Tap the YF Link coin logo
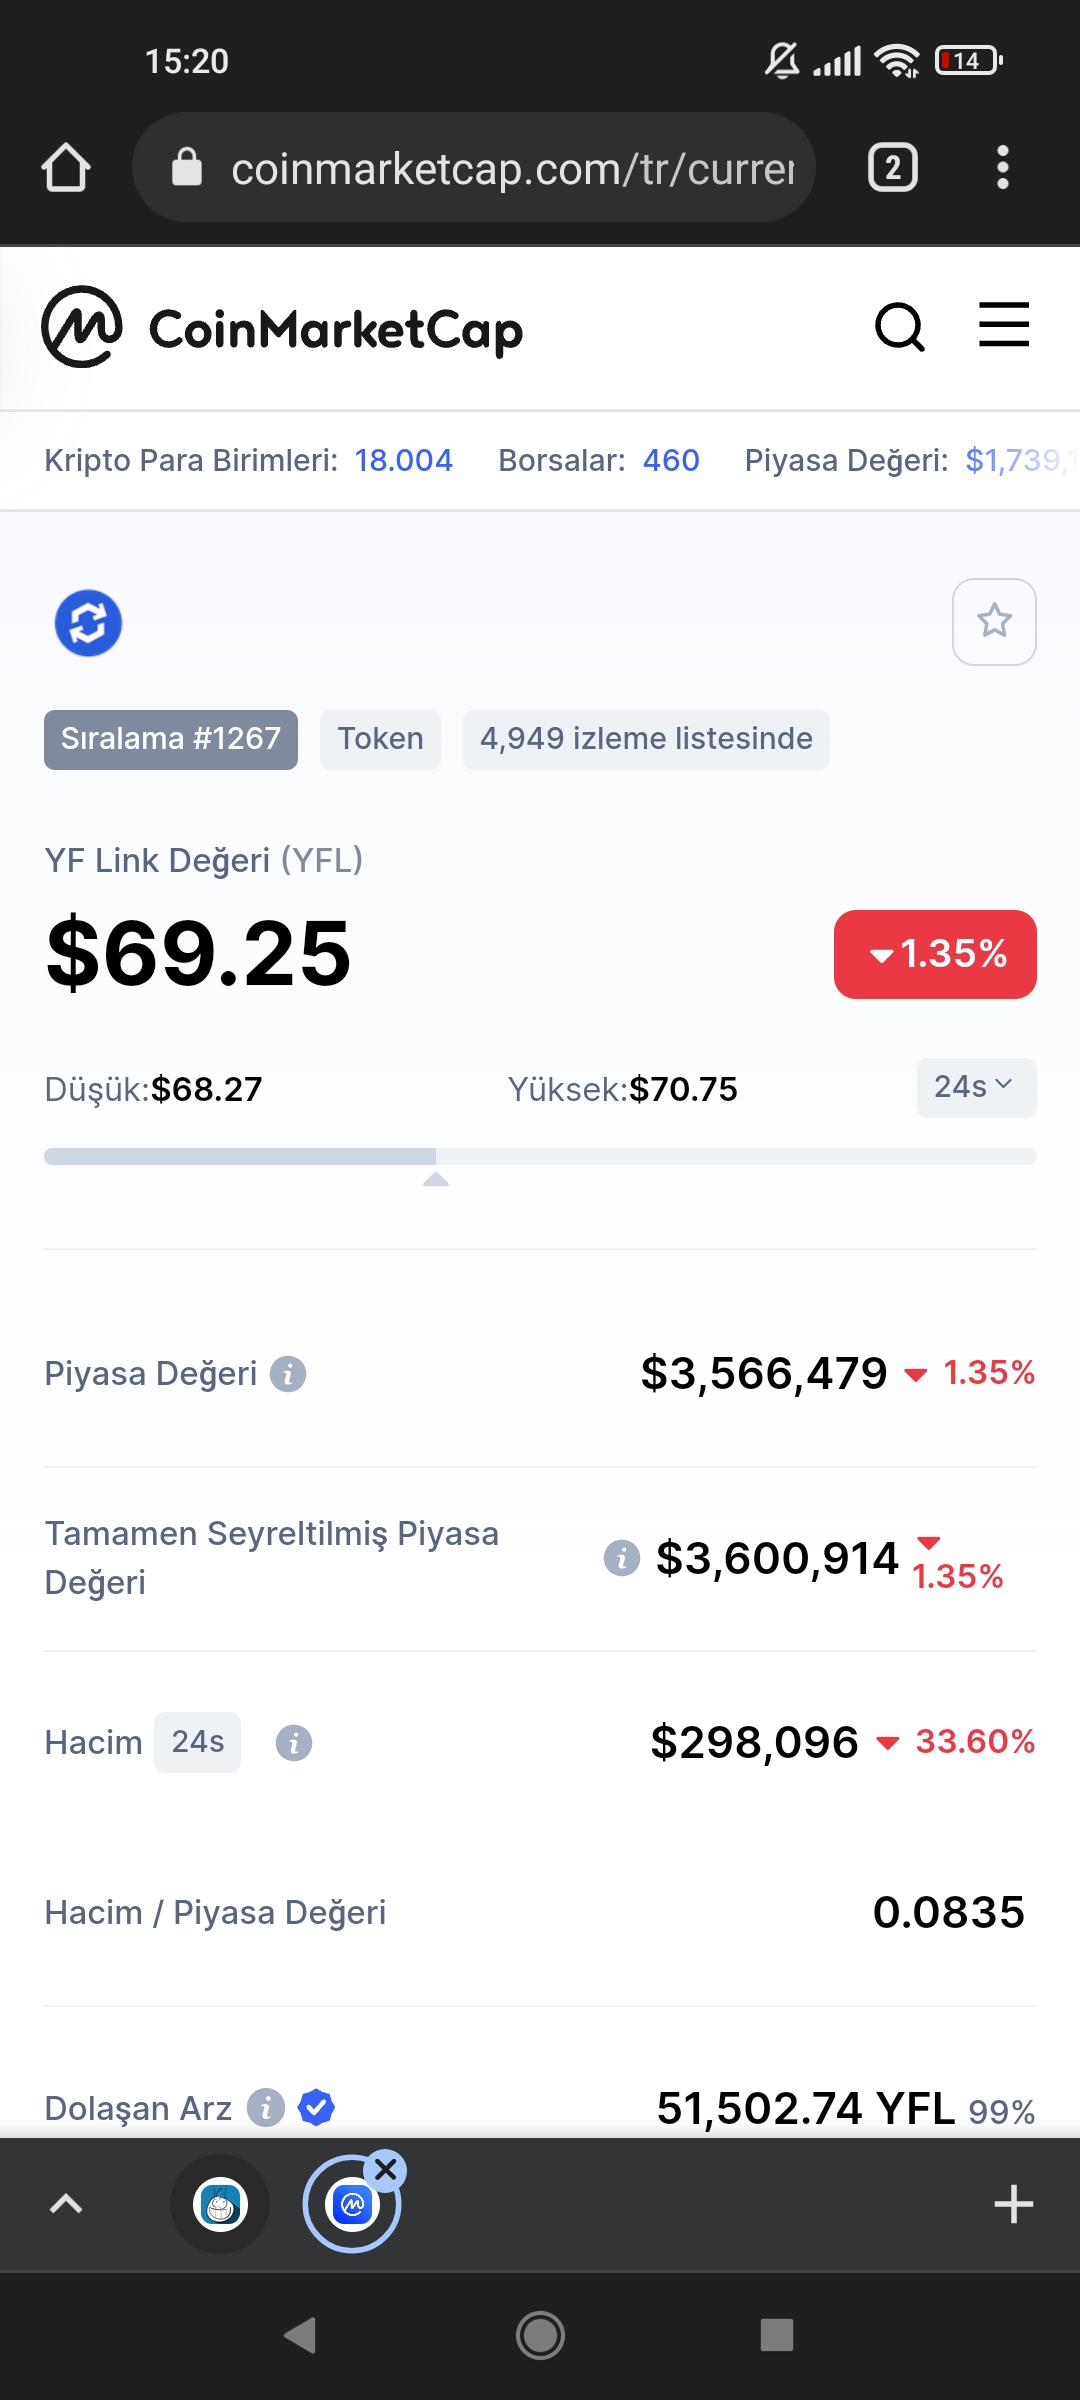The image size is (1080, 2400). click(x=88, y=623)
